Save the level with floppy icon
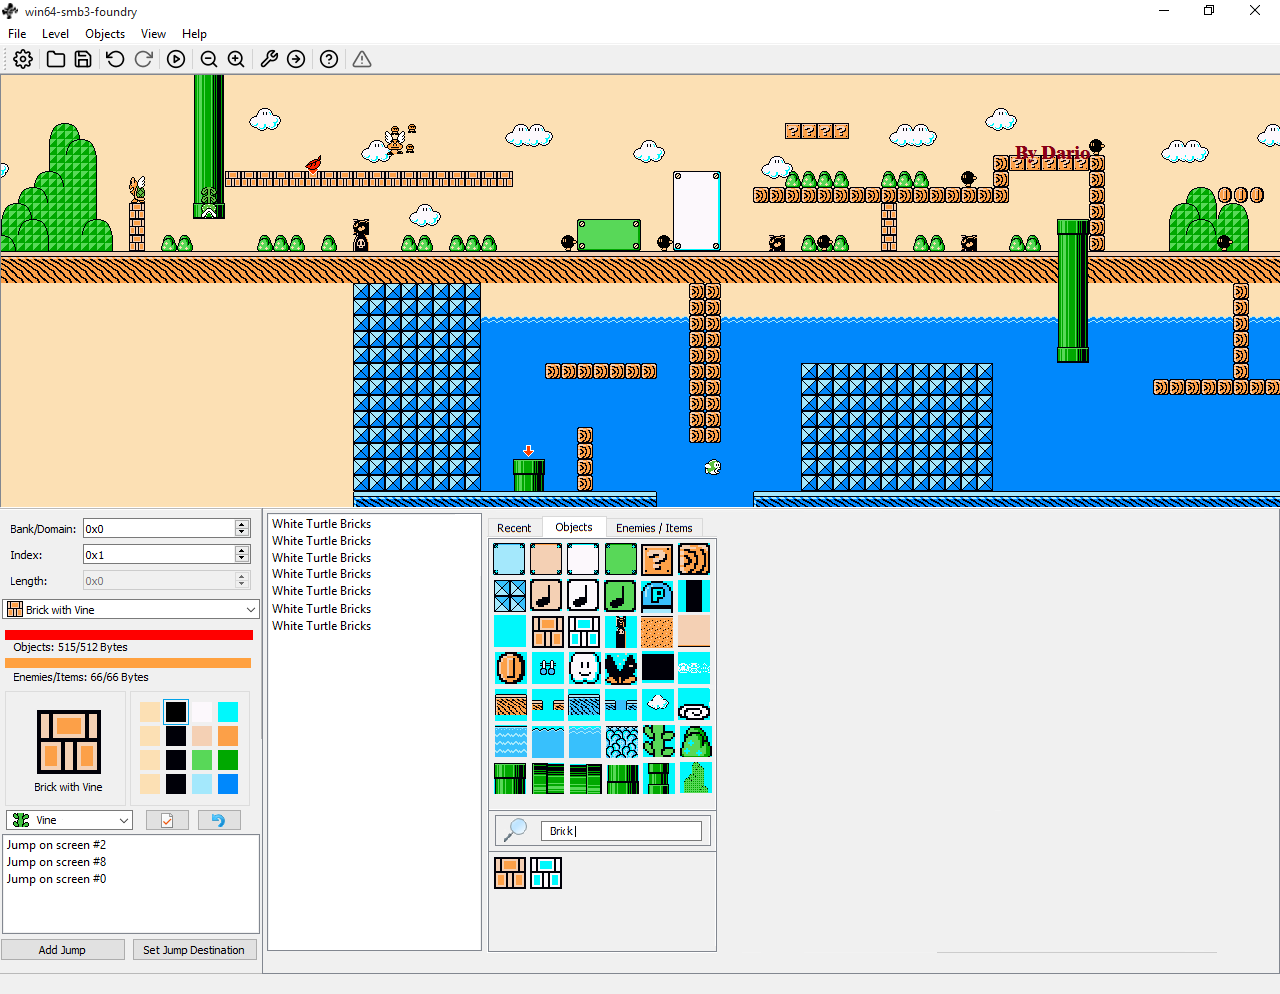Screen dimensions: 1280x994 (x=83, y=59)
